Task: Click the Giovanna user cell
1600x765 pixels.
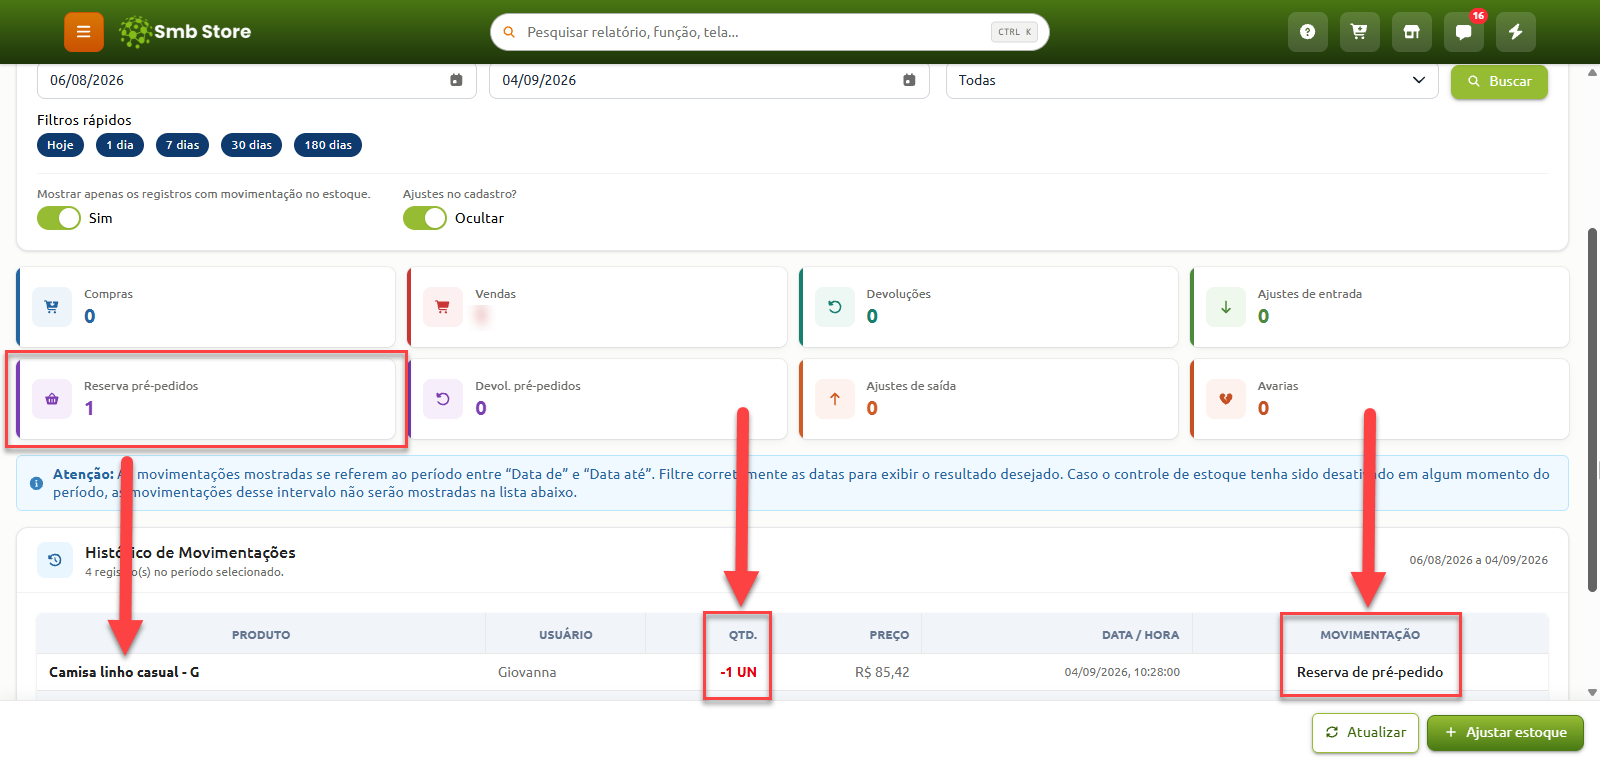Action: [527, 672]
